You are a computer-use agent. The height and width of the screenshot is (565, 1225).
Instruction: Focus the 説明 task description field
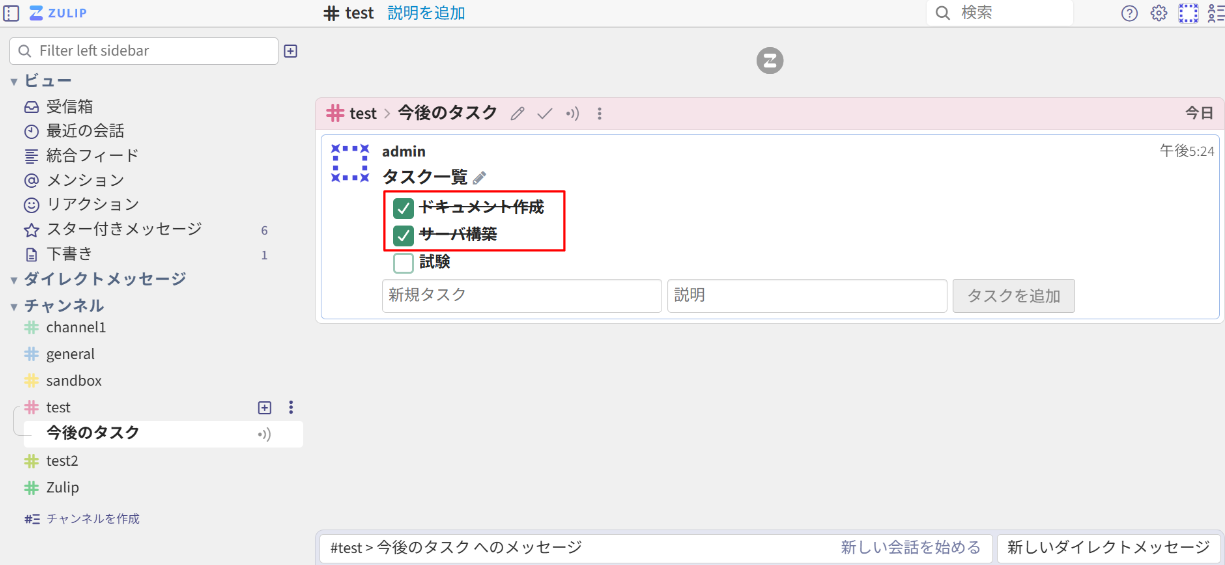click(807, 296)
